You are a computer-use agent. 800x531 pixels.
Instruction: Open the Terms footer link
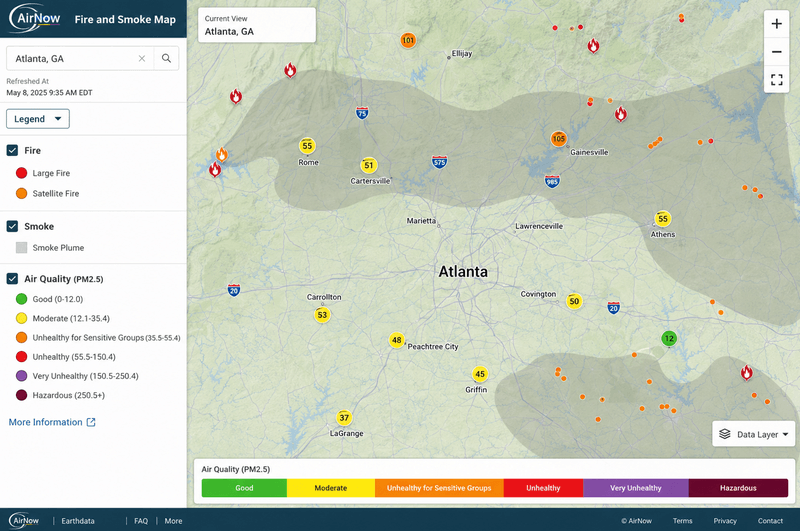point(682,521)
